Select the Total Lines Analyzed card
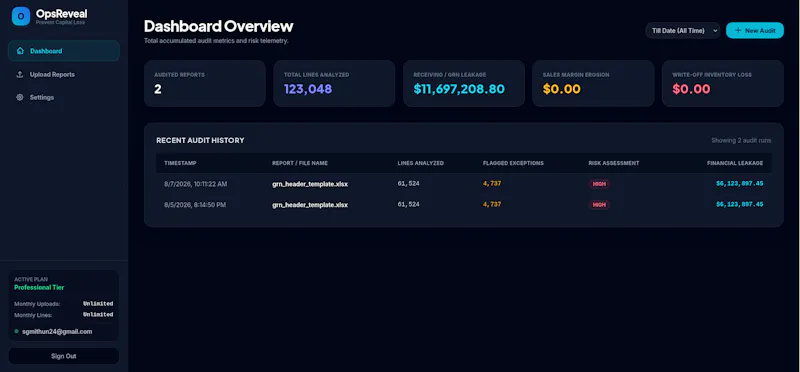This screenshot has height=372, width=800. (x=334, y=83)
